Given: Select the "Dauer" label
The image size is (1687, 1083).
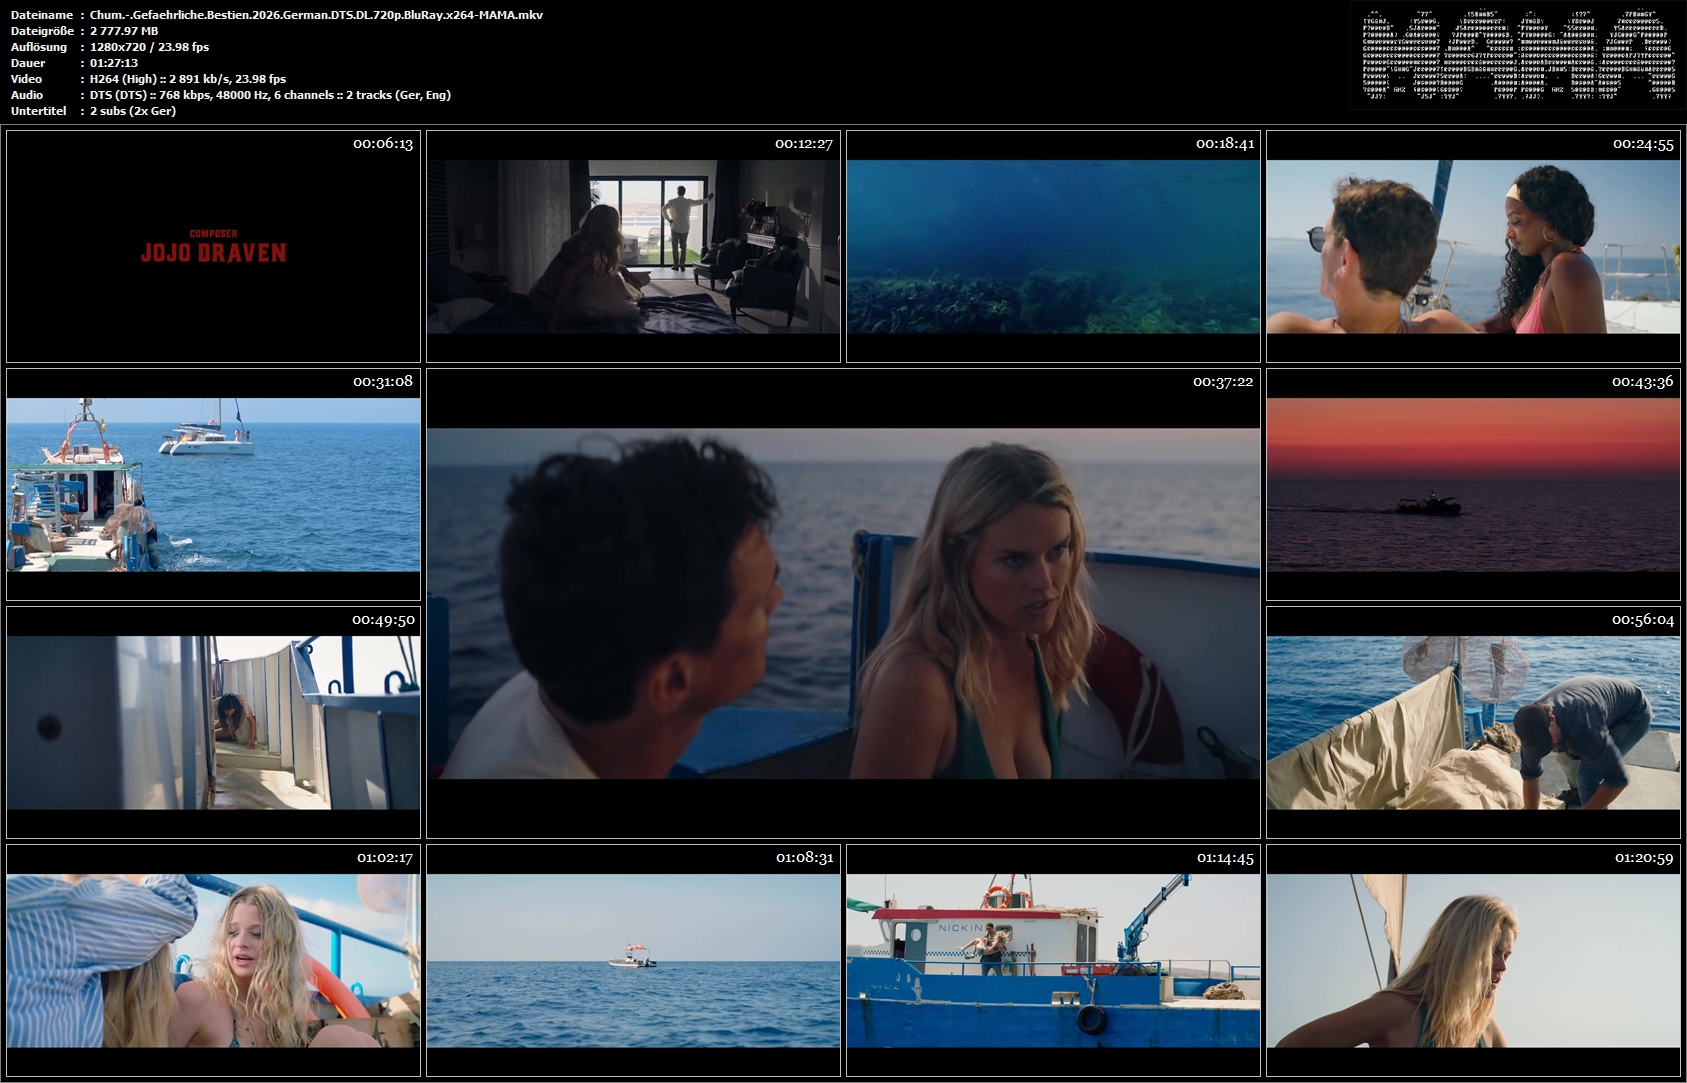Looking at the screenshot, I should click(28, 63).
